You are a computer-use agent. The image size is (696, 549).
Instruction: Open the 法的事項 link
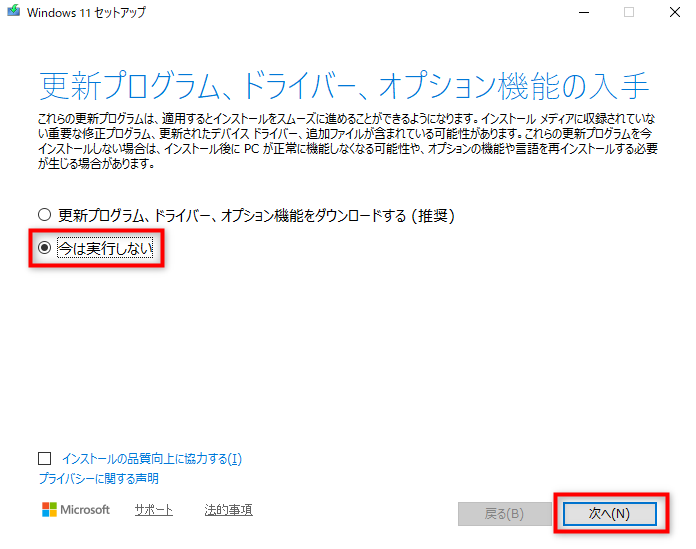(228, 510)
